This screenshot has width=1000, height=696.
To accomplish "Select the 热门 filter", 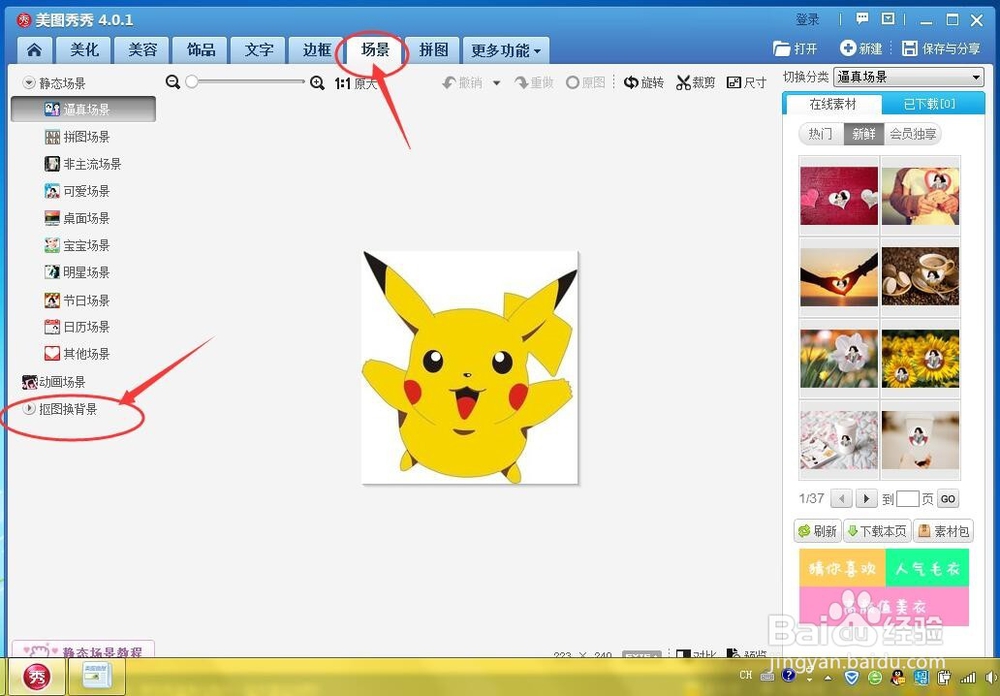I will click(821, 134).
